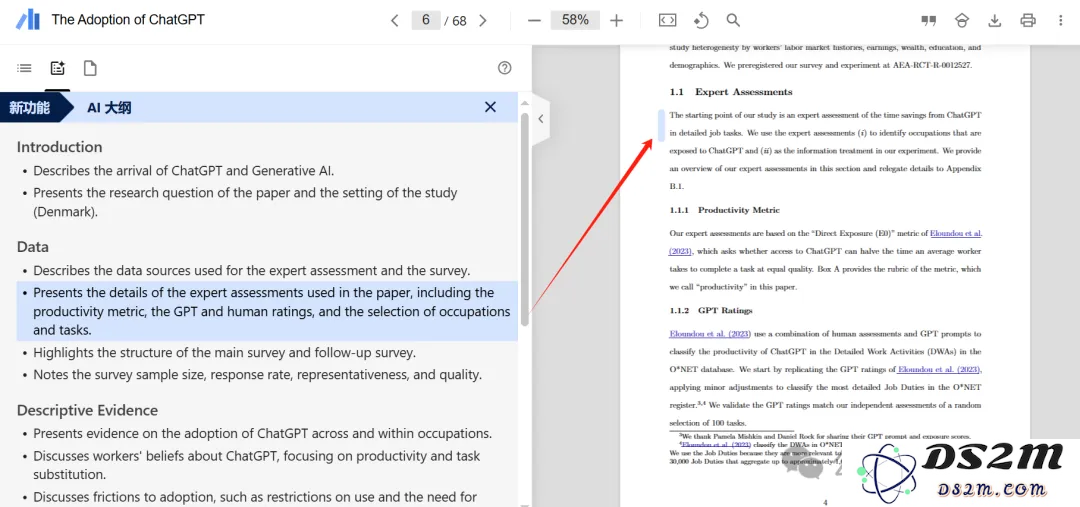Close the AI 大纲 banner
Viewport: 1080px width, 507px height.
490,107
